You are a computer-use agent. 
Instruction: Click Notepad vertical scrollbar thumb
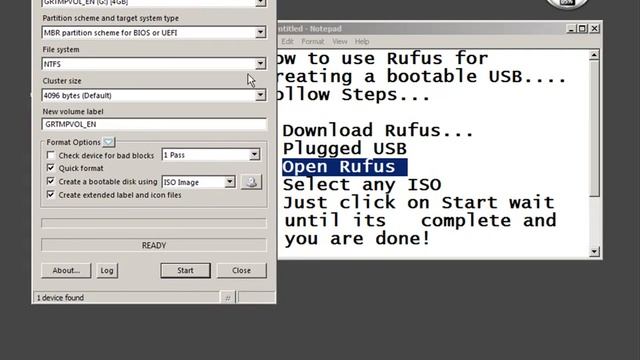(x=595, y=129)
